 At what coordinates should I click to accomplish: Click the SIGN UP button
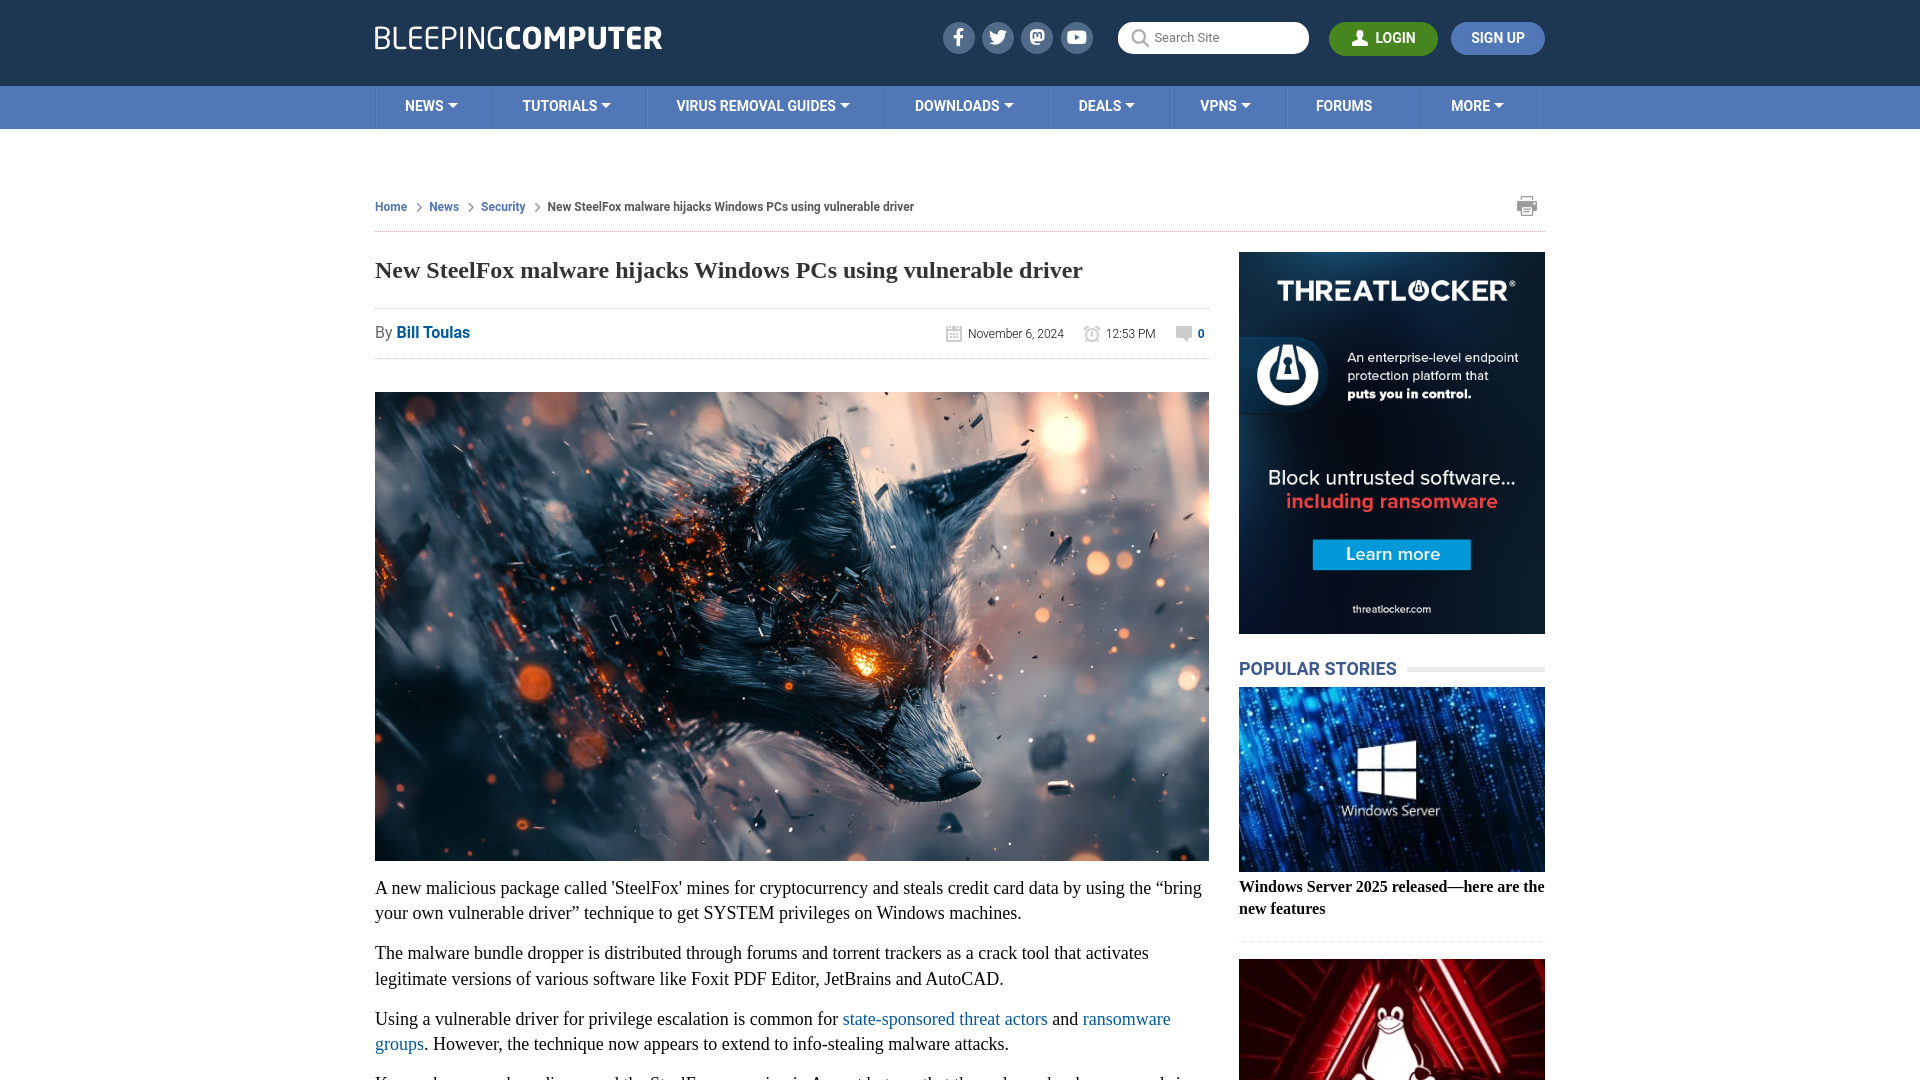[1497, 38]
